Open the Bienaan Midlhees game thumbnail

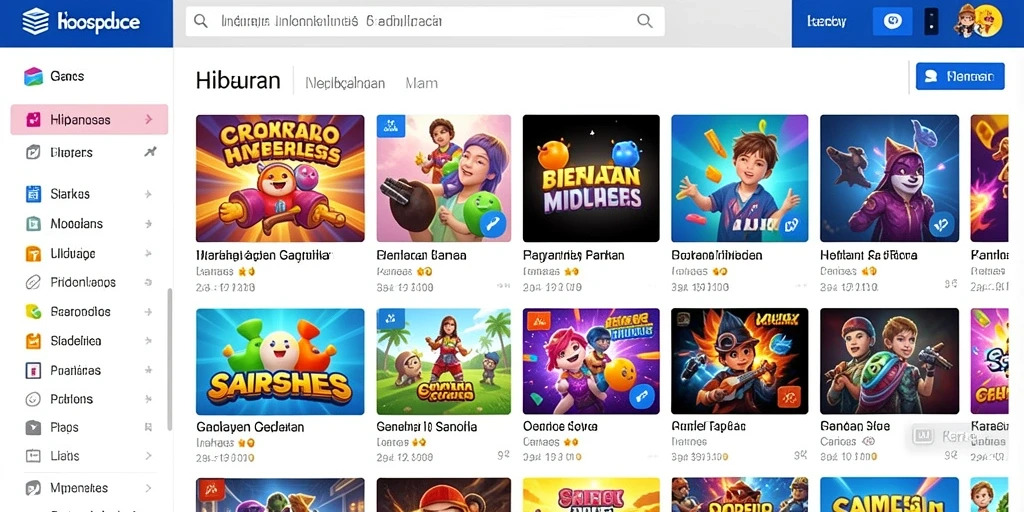point(591,178)
